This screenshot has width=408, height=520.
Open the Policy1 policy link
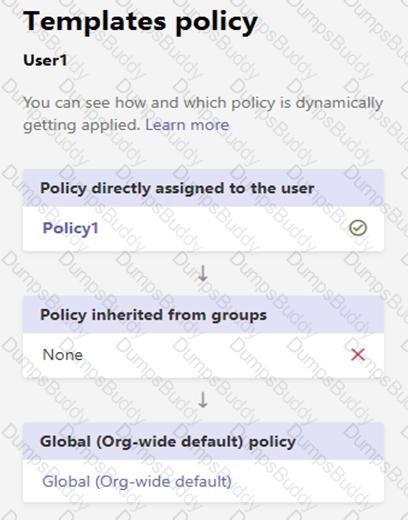[x=71, y=229]
